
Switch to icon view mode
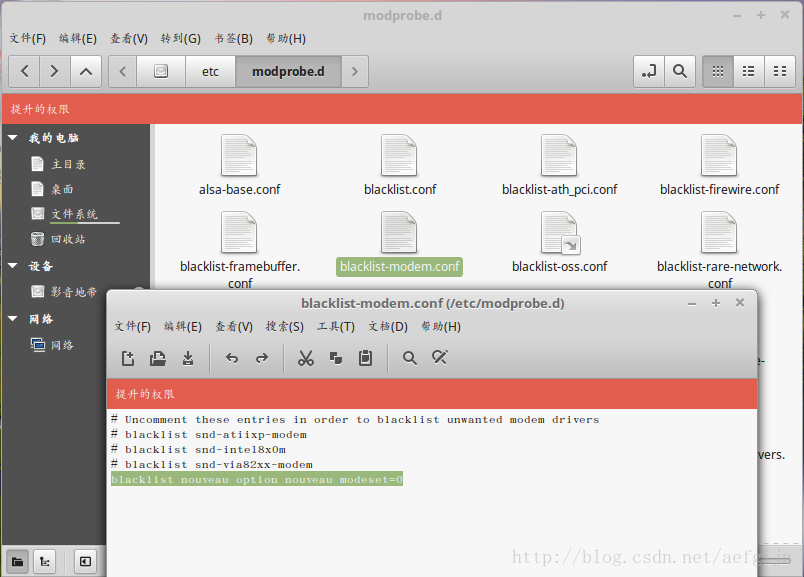click(x=717, y=71)
